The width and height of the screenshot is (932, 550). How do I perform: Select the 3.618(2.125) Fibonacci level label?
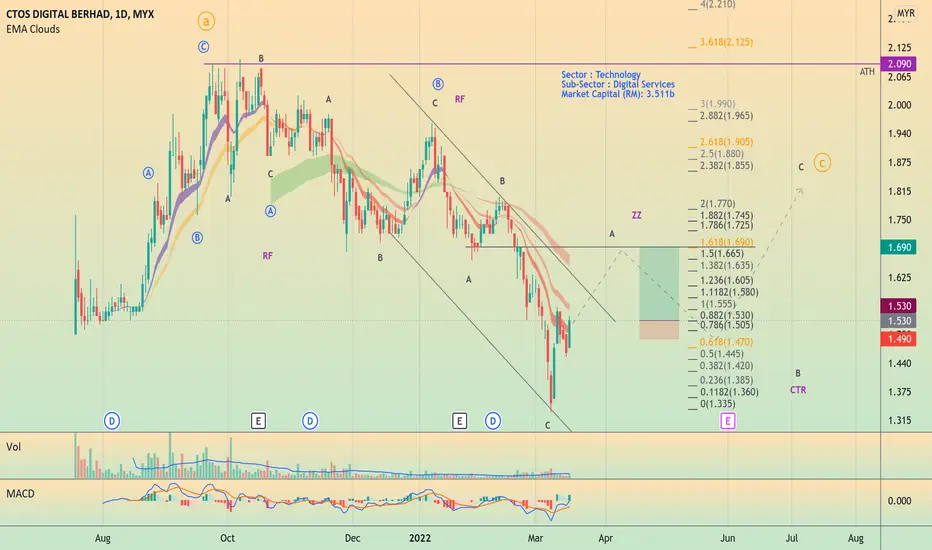coord(726,42)
